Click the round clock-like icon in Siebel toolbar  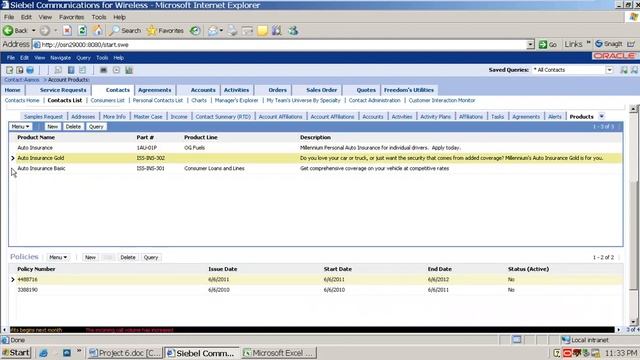[x=116, y=70]
